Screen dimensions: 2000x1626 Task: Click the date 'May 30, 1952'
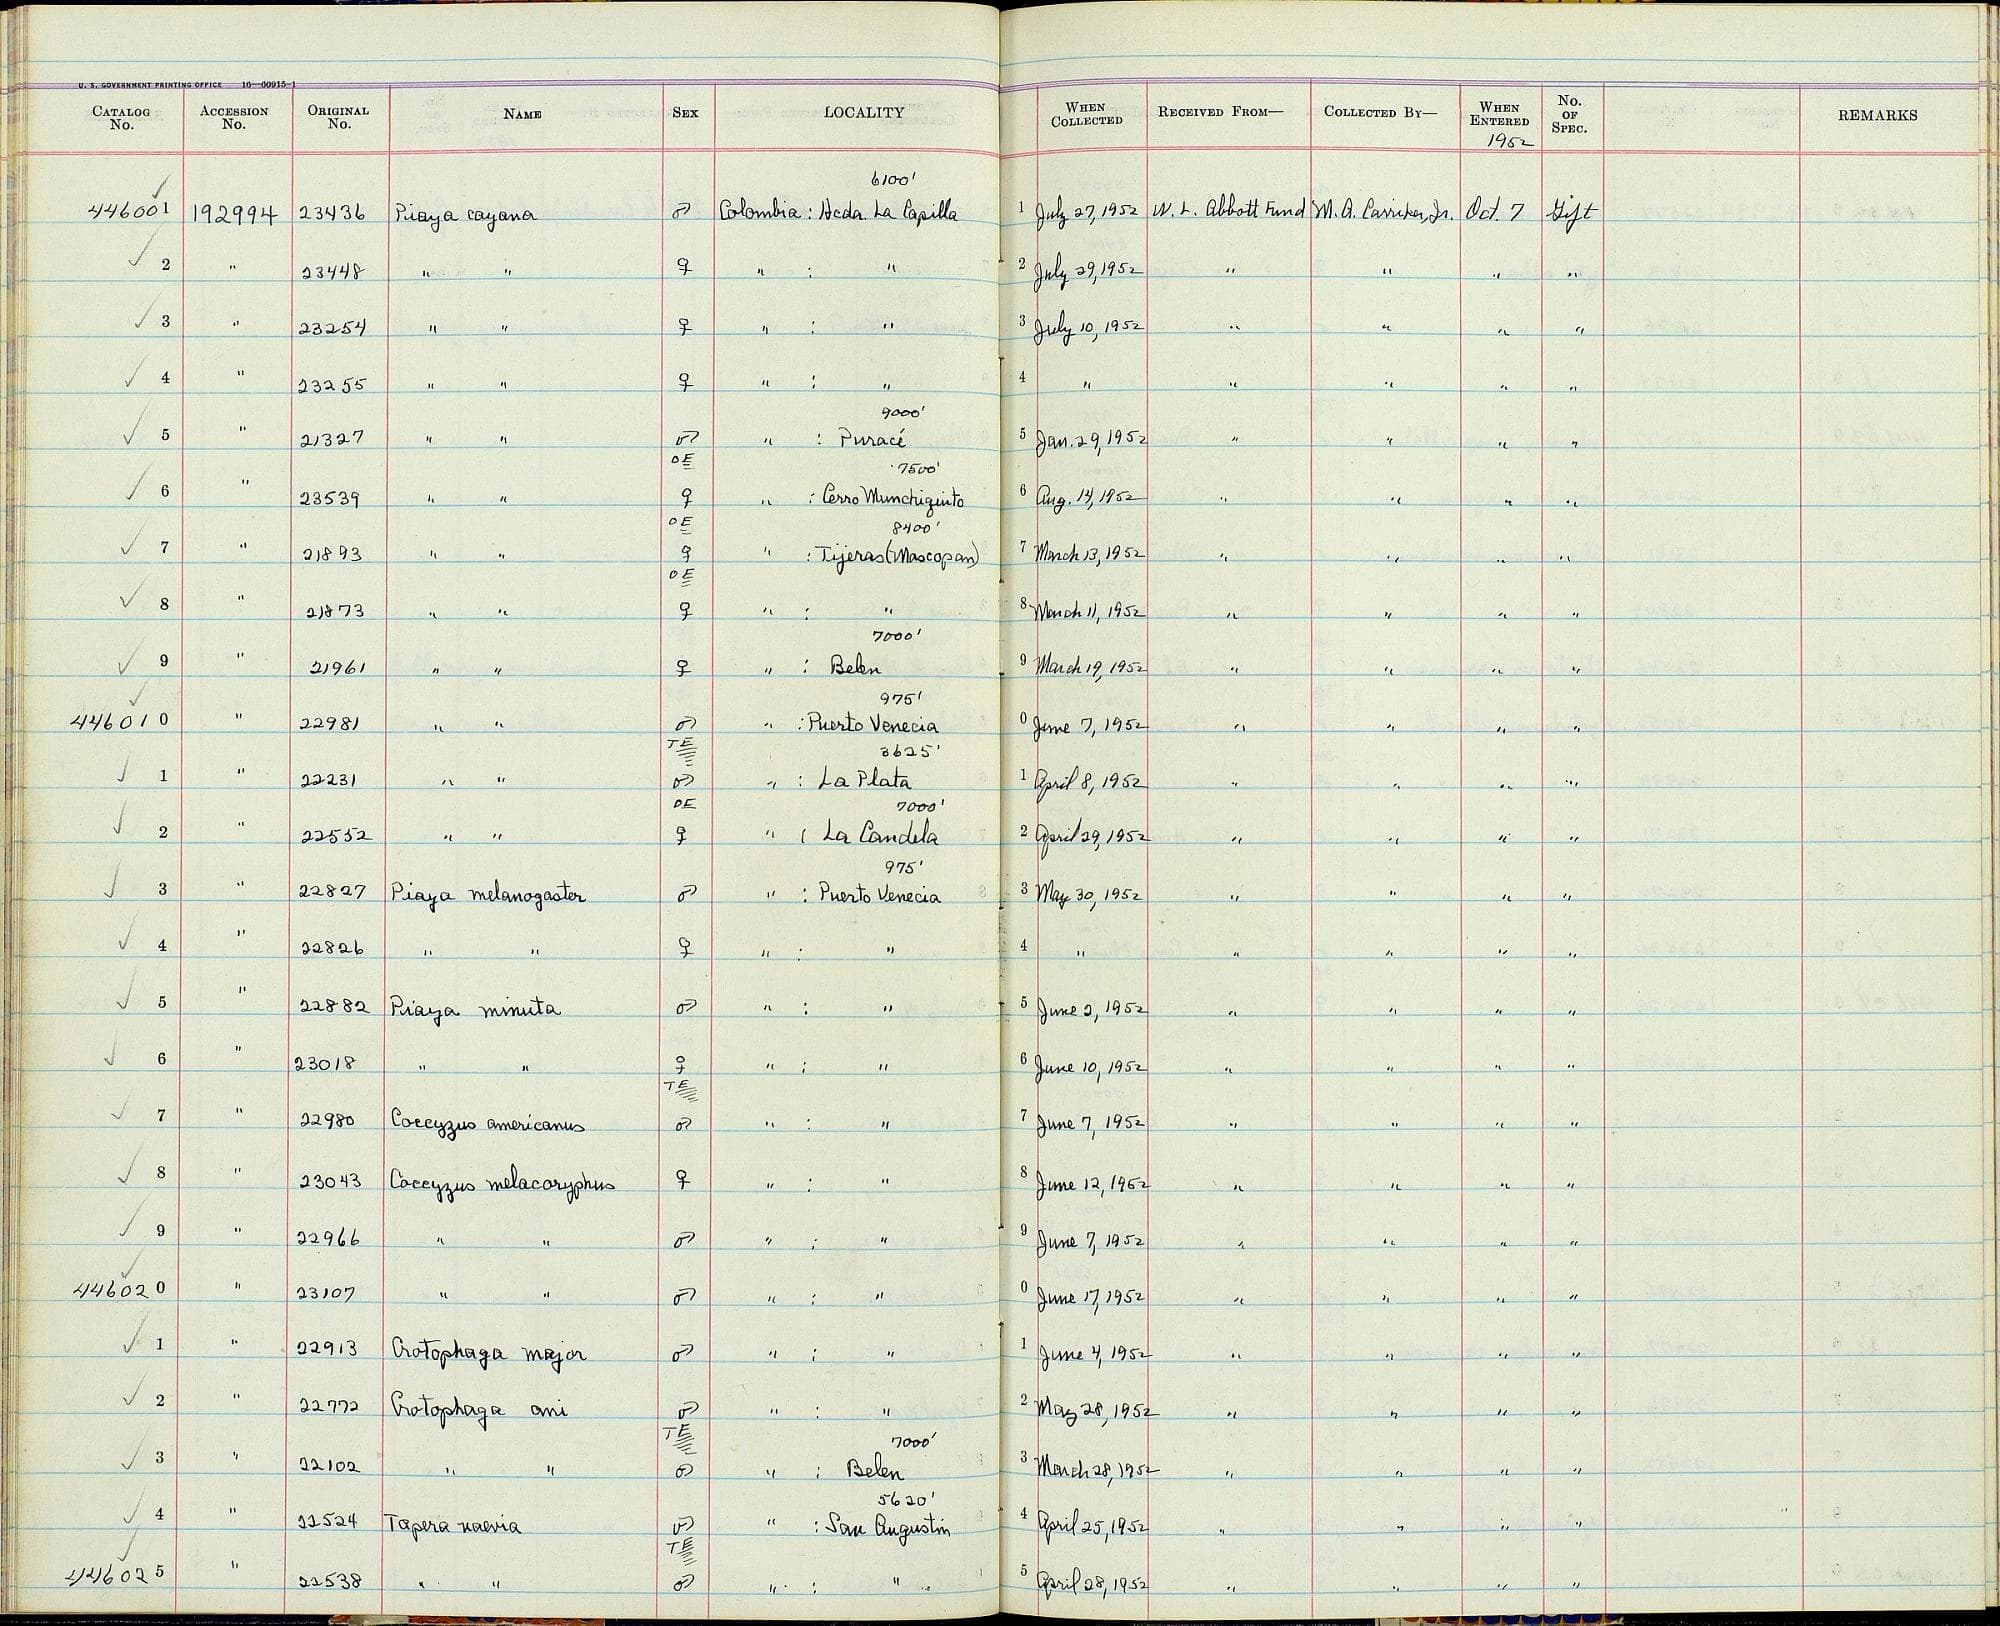[1090, 896]
